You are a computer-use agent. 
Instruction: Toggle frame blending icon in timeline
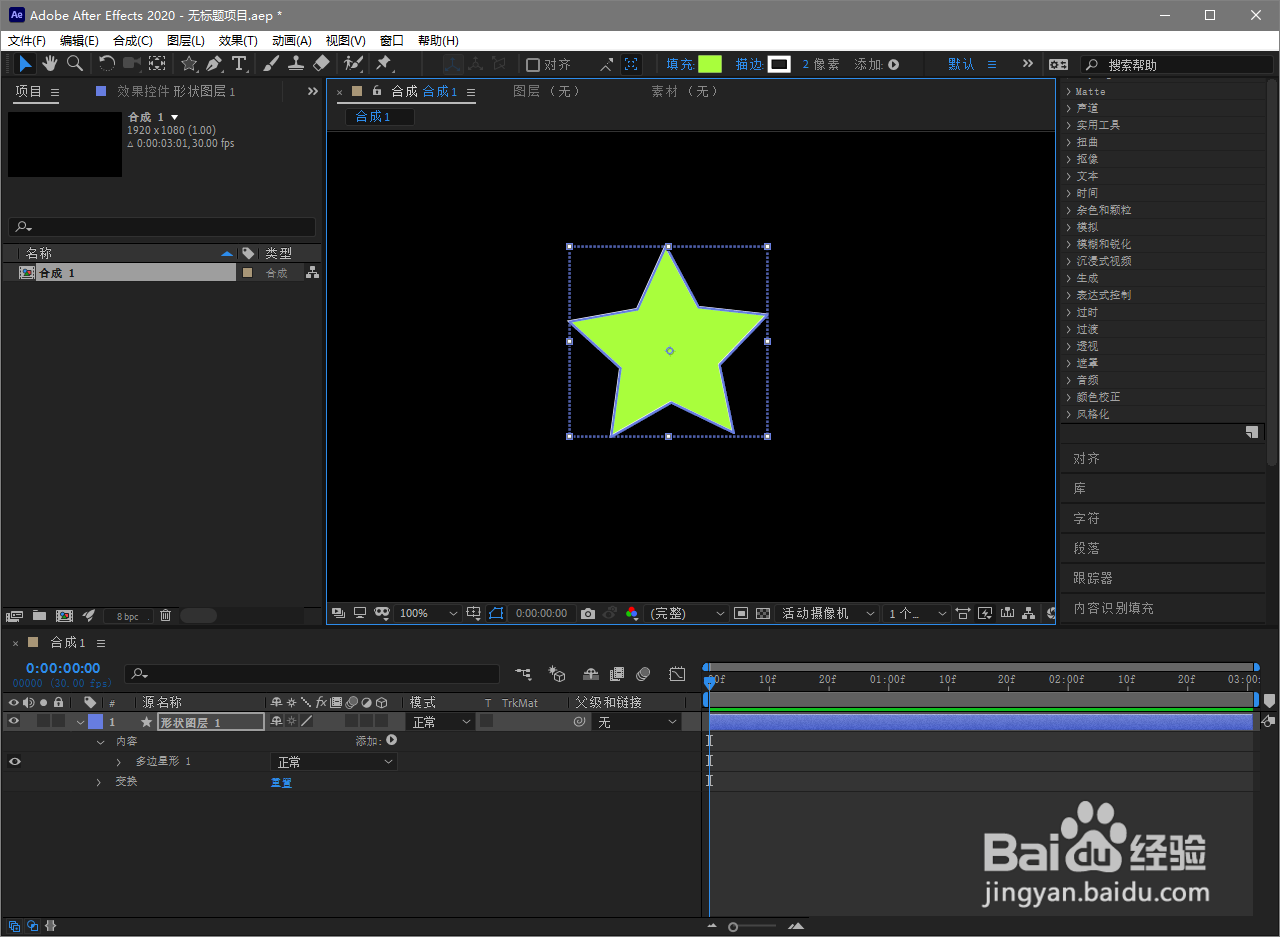617,675
